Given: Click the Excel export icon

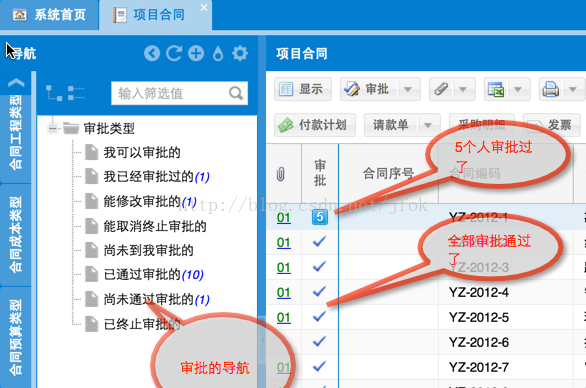Looking at the screenshot, I should pyautogui.click(x=496, y=89).
